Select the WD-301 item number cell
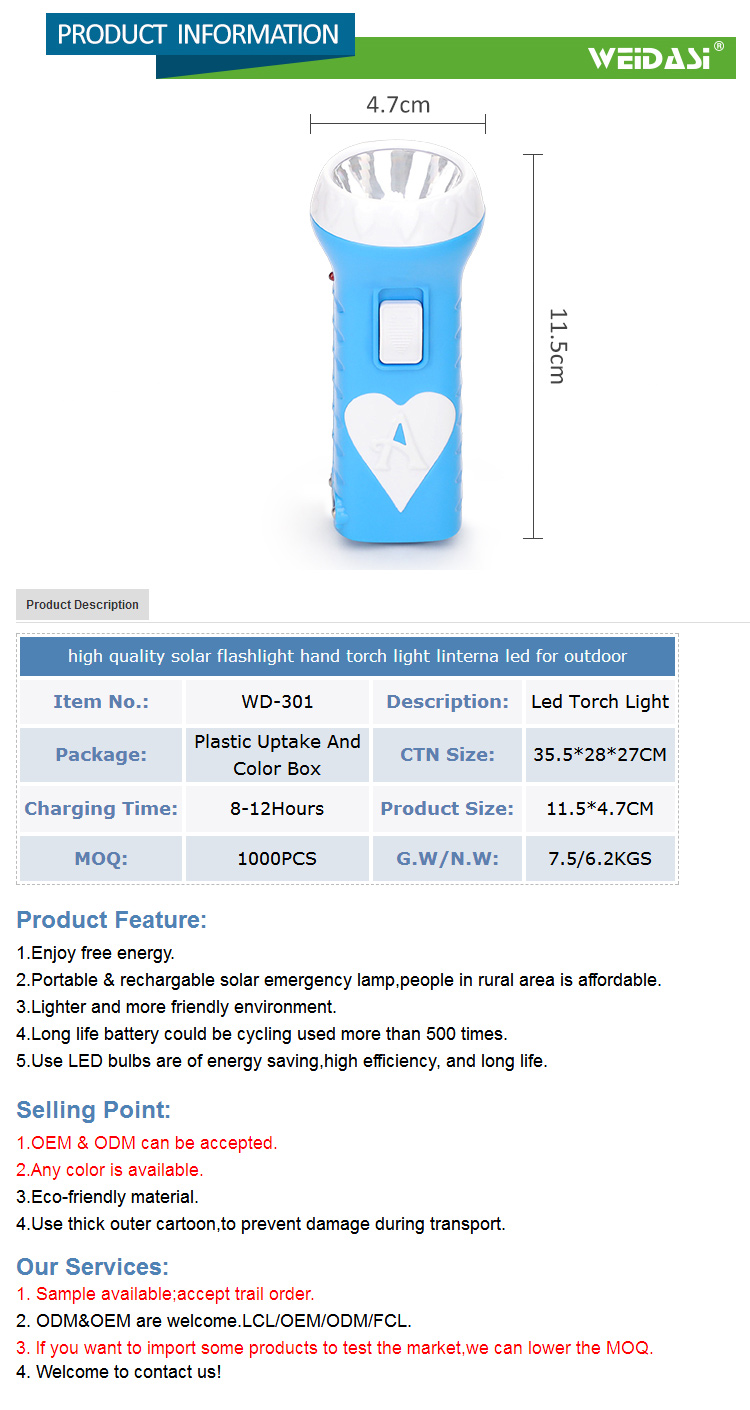 coord(277,702)
